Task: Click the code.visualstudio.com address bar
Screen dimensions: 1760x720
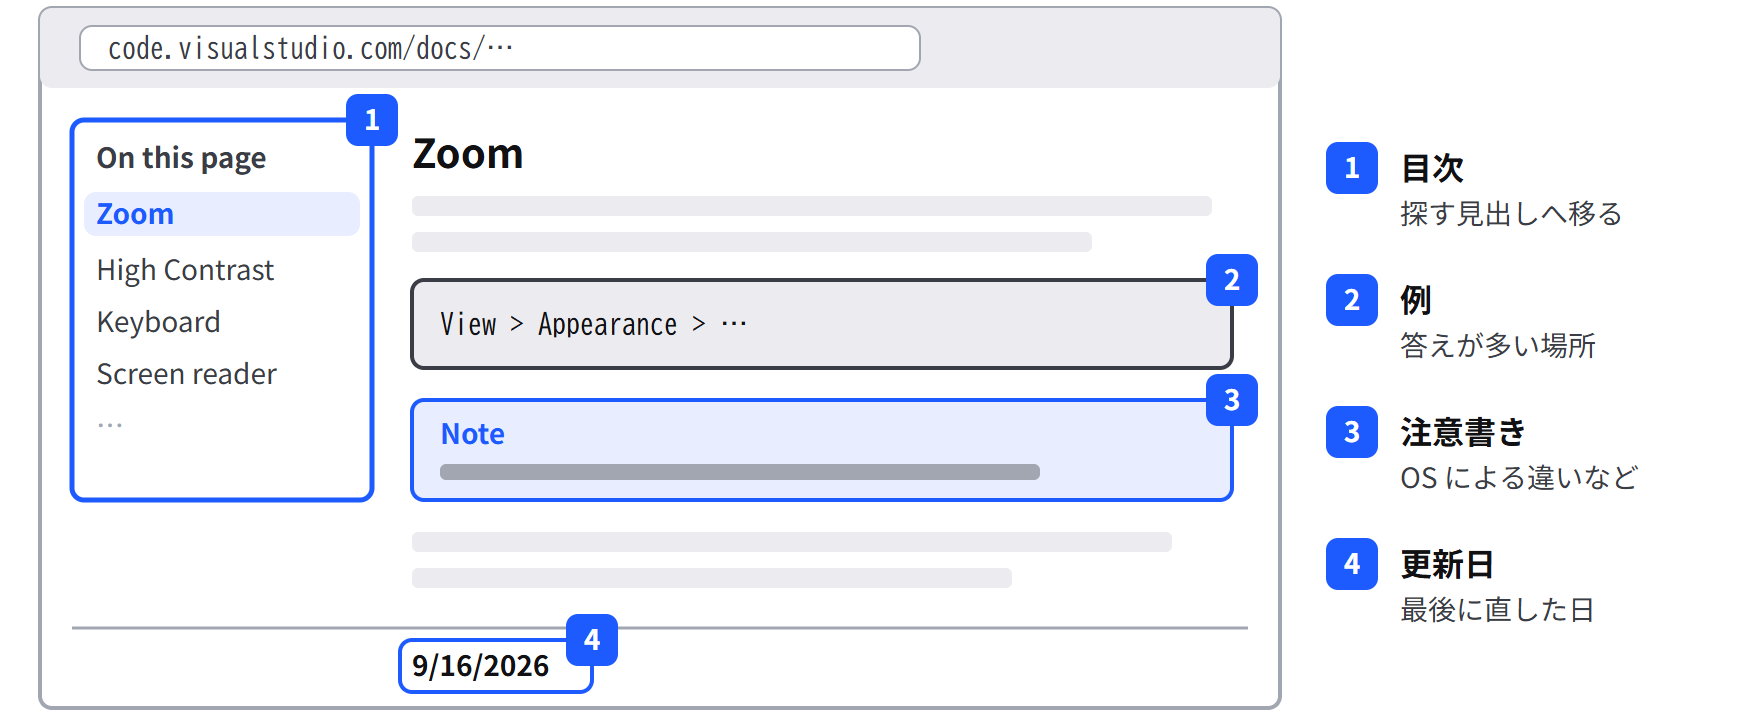Action: [x=500, y=48]
